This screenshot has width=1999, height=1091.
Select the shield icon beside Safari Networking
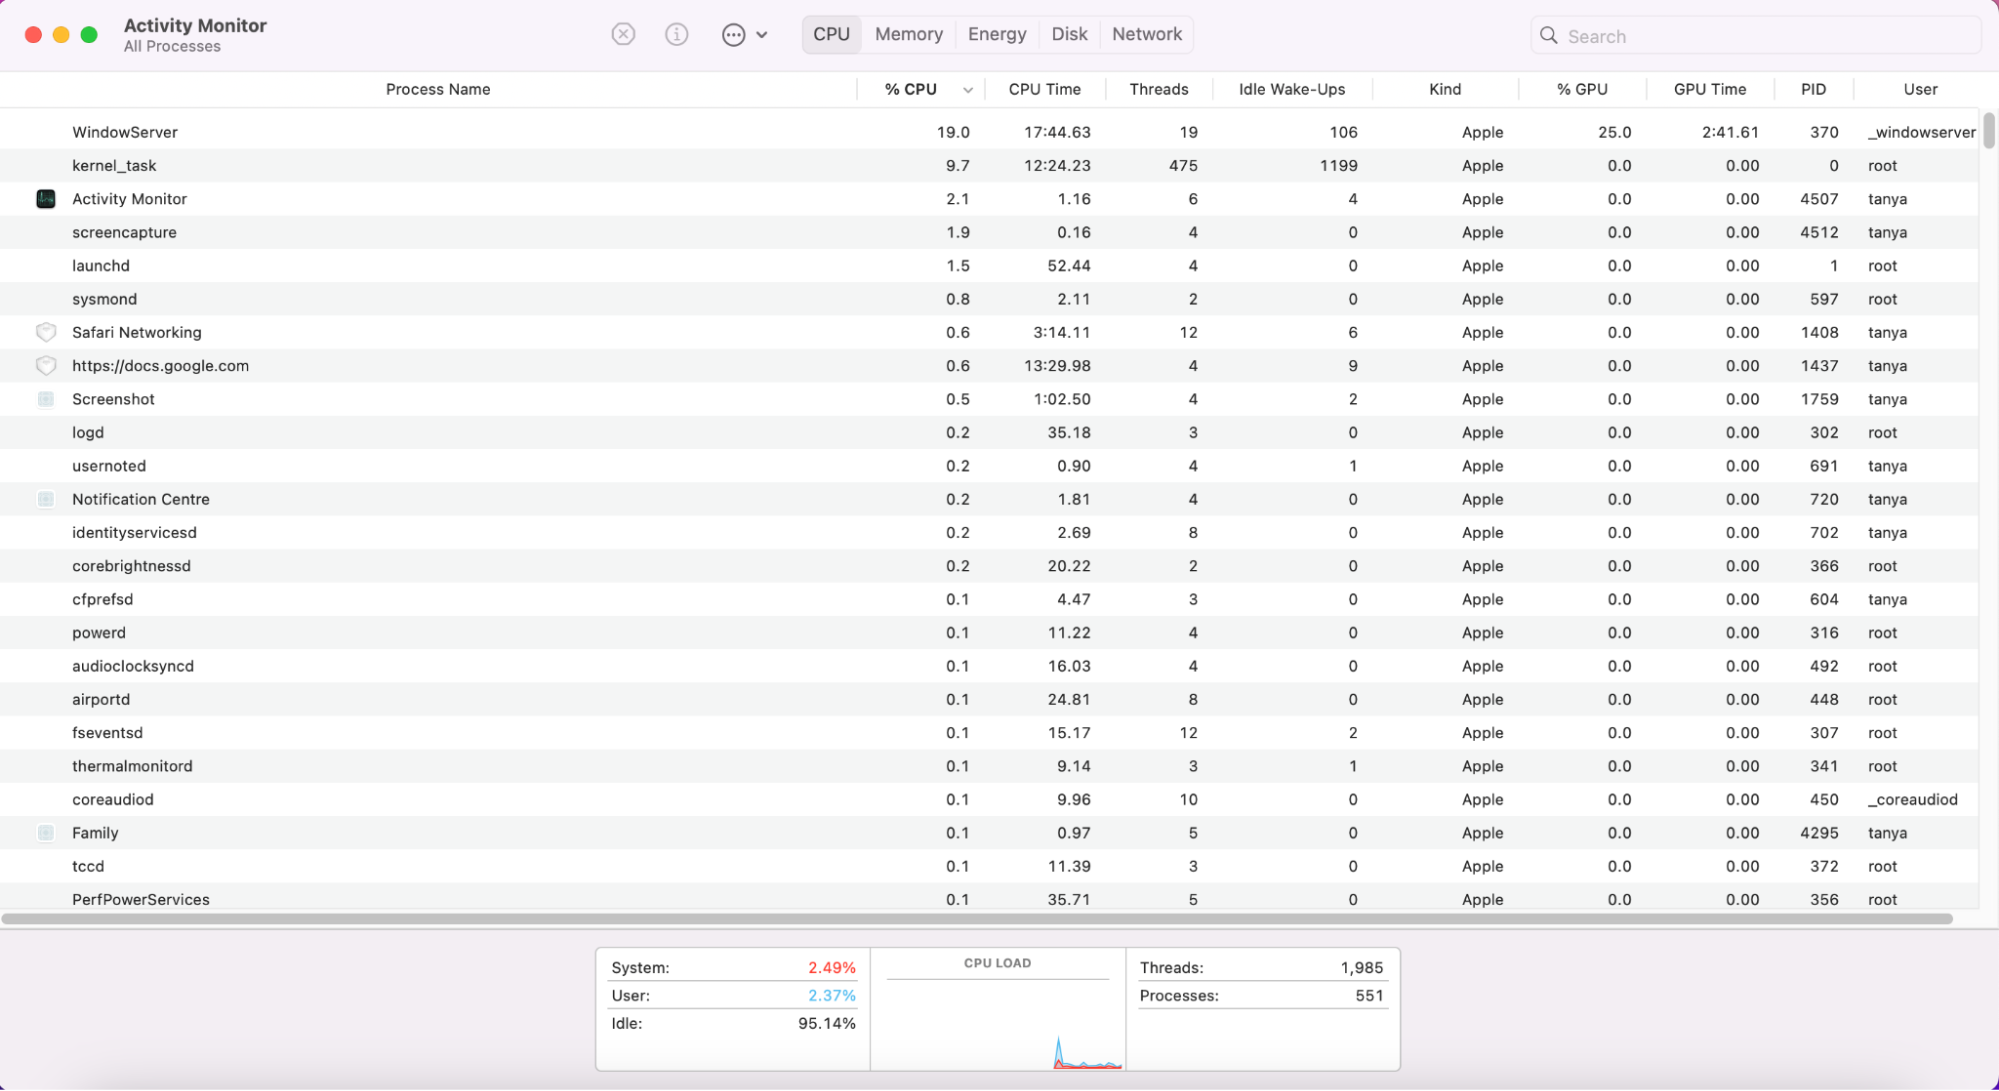point(45,332)
